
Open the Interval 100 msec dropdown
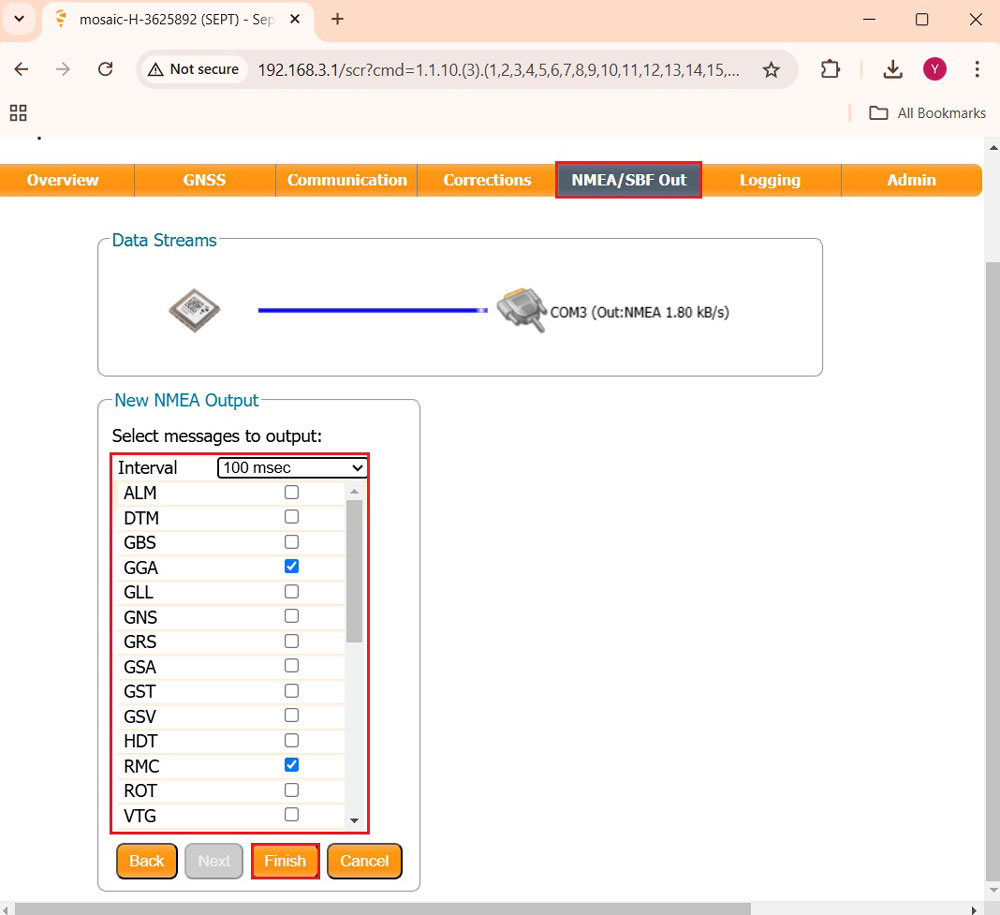pyautogui.click(x=293, y=467)
